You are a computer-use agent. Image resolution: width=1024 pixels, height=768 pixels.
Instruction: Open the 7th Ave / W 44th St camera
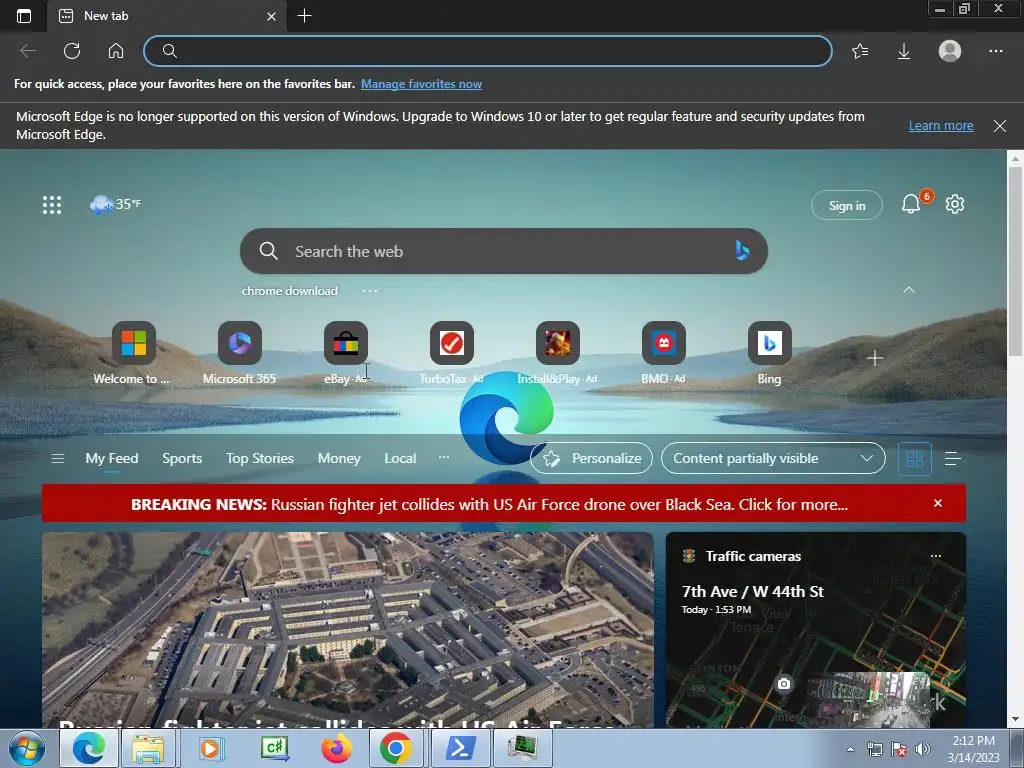[752, 592]
